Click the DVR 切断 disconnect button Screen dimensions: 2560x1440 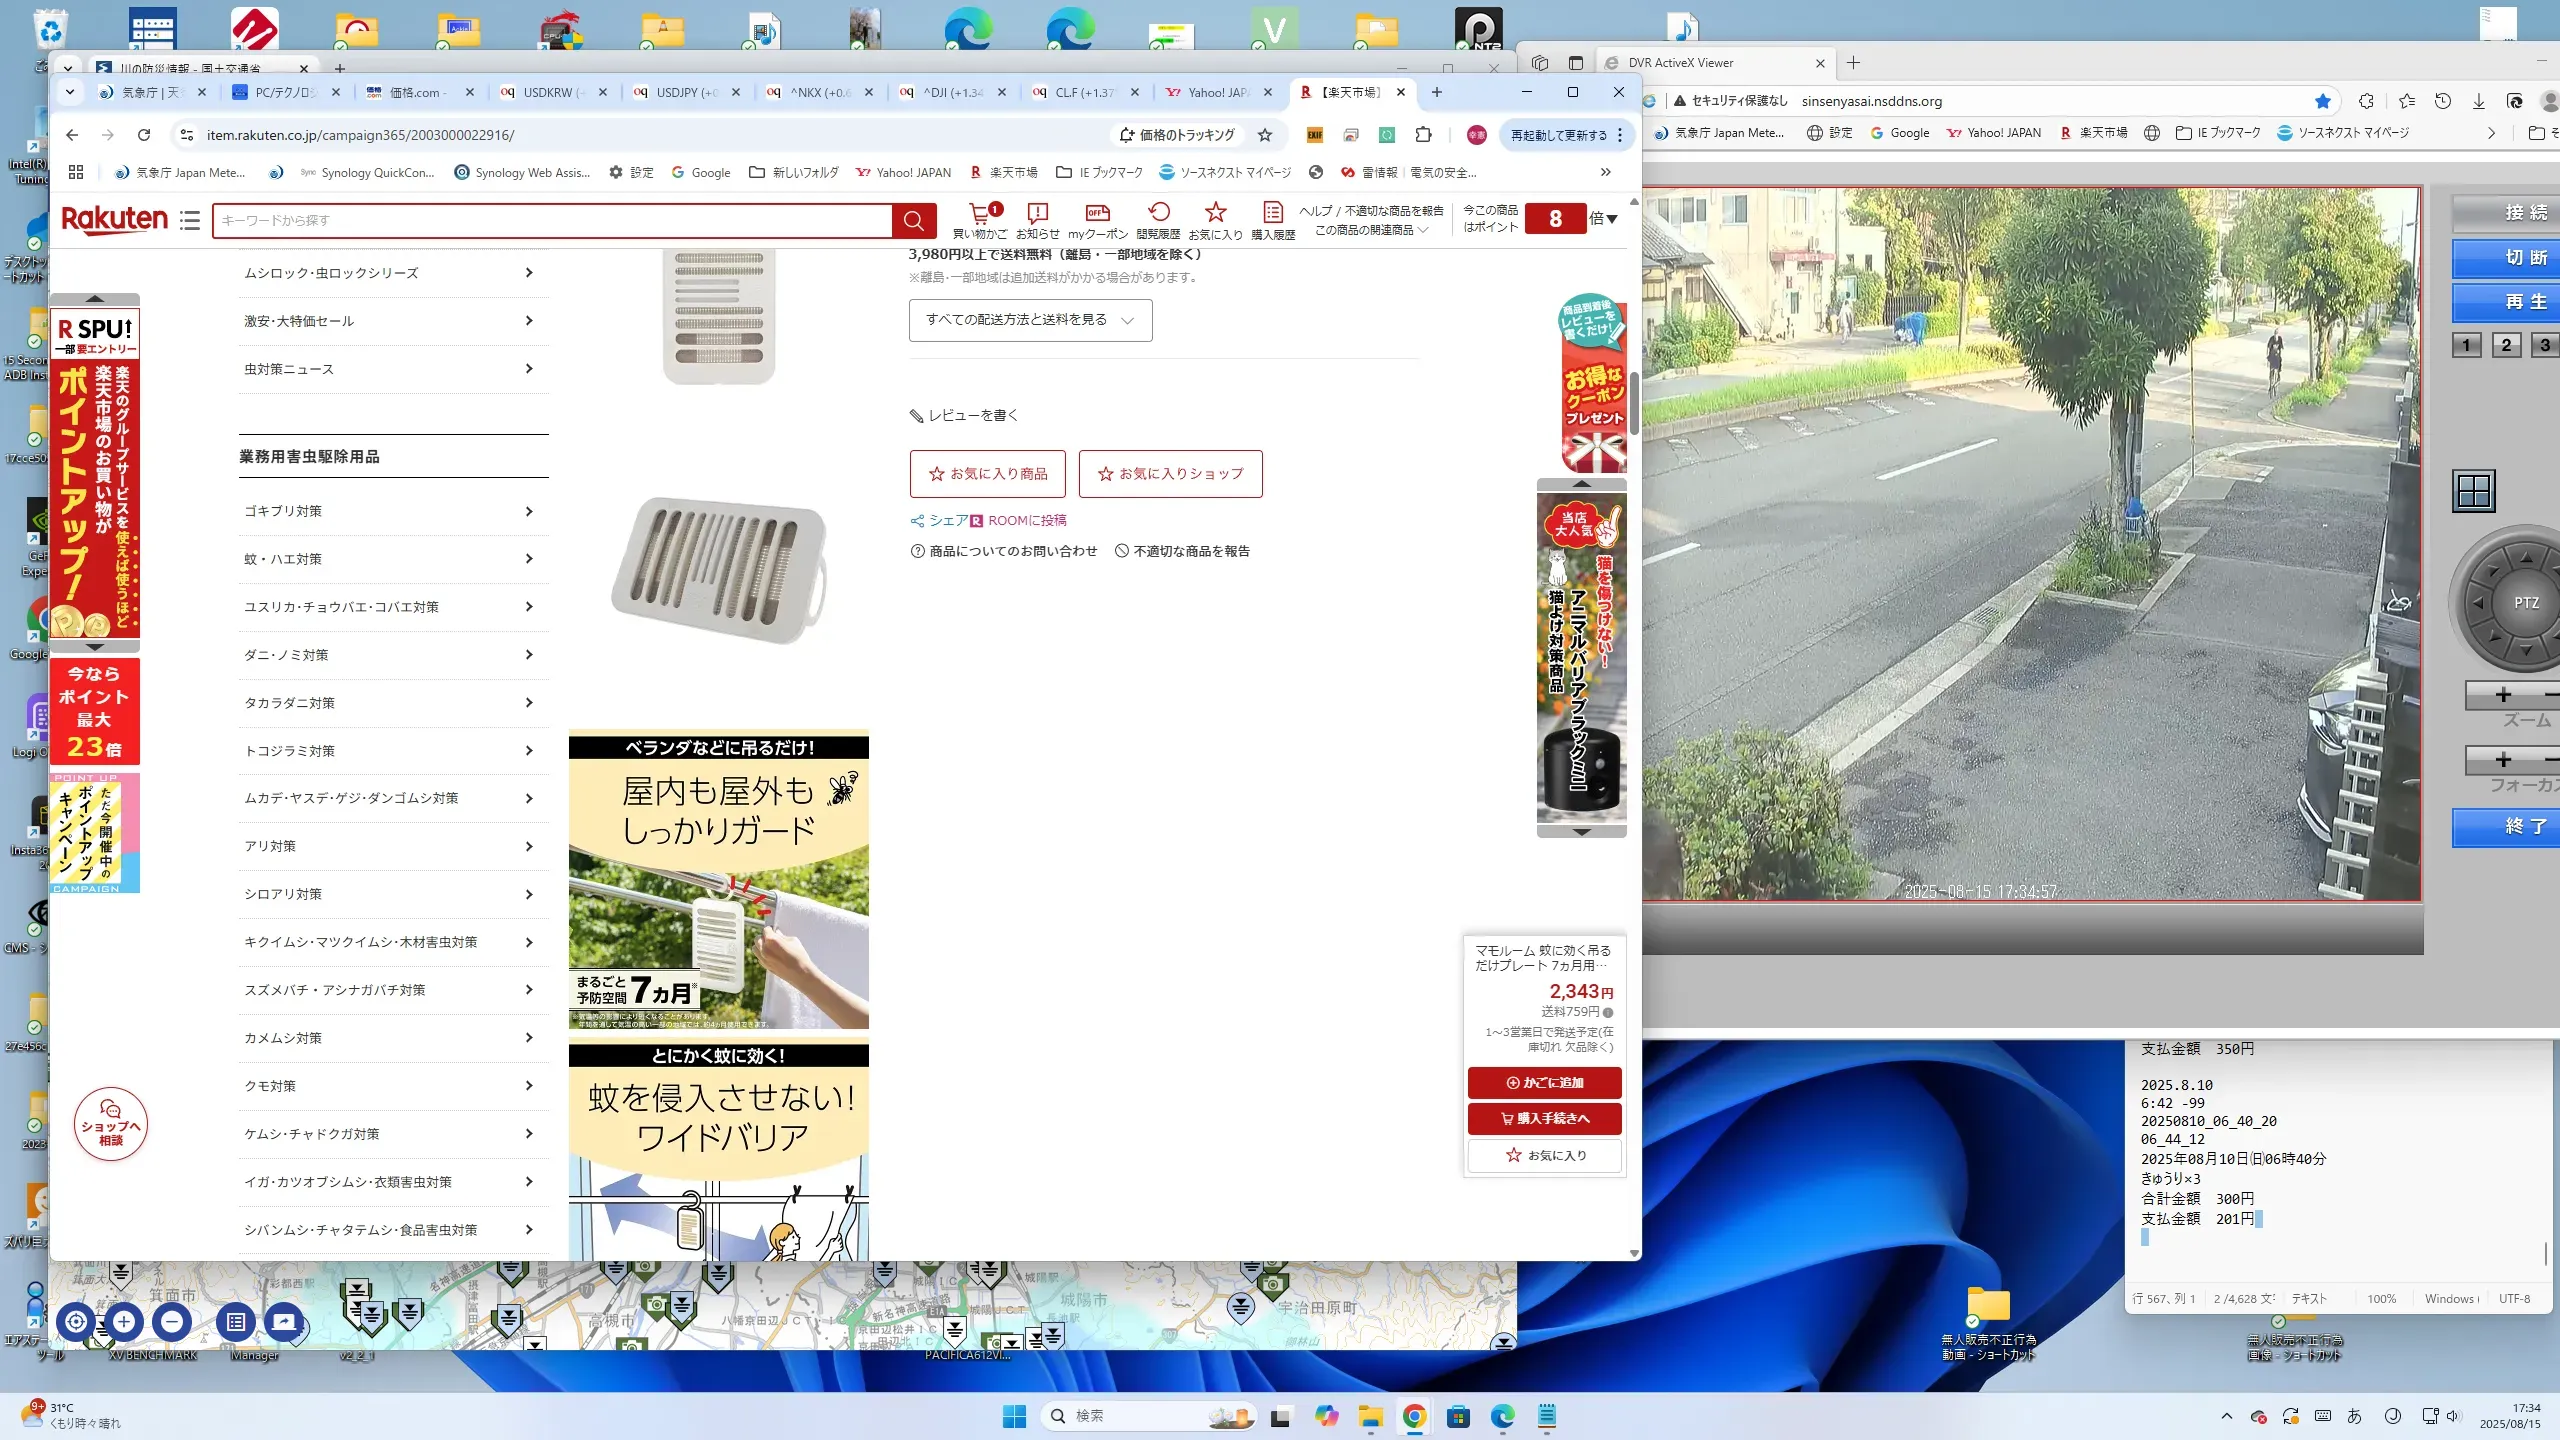pos(2524,258)
